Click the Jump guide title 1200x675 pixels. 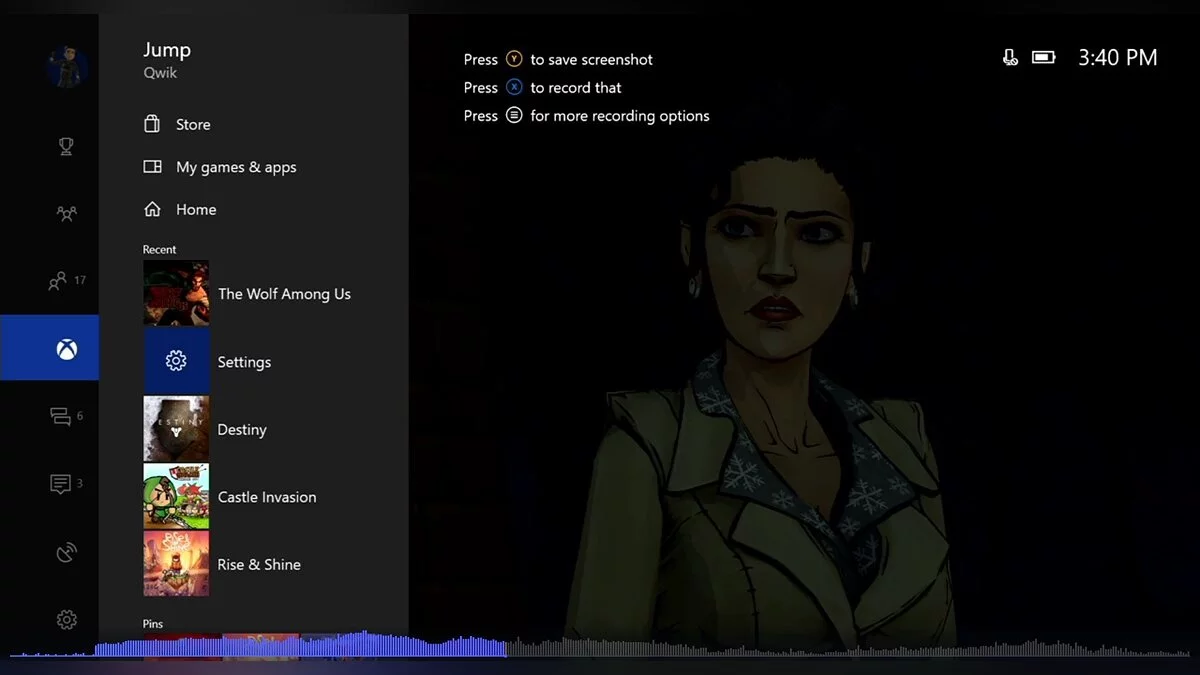(x=166, y=50)
